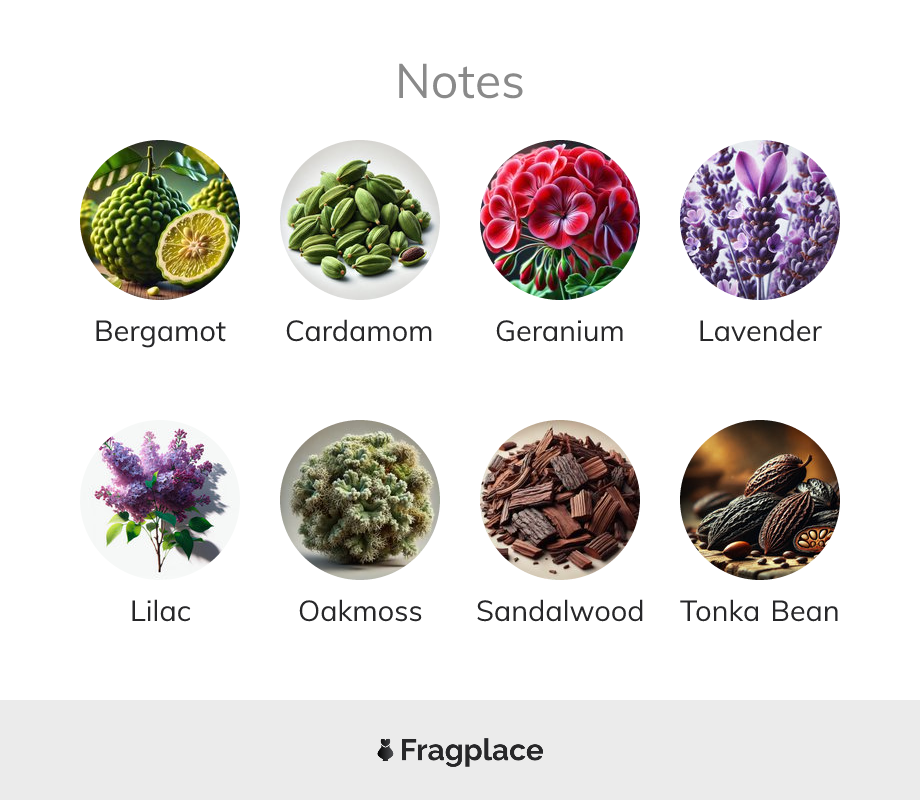Select the Lilac branch image
This screenshot has width=920, height=800.
pos(160,499)
